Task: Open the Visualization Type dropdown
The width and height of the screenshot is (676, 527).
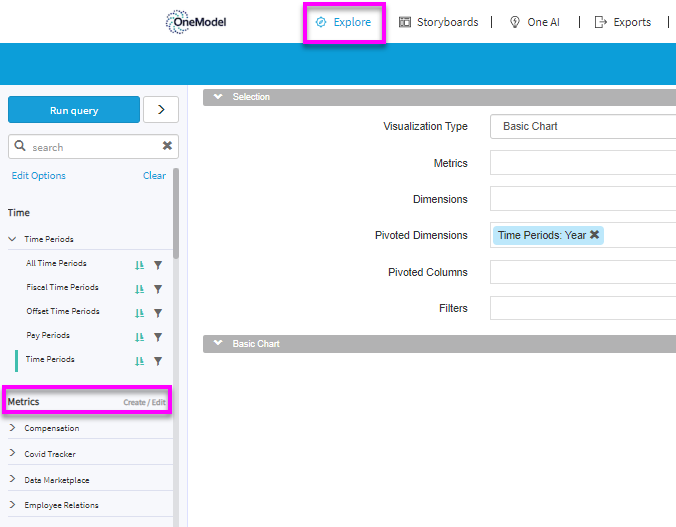Action: click(x=582, y=127)
